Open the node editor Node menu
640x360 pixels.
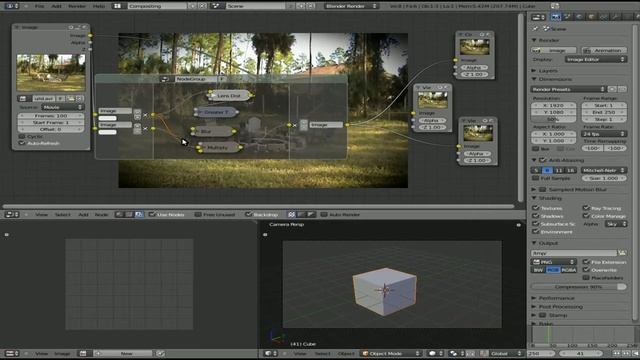101,214
